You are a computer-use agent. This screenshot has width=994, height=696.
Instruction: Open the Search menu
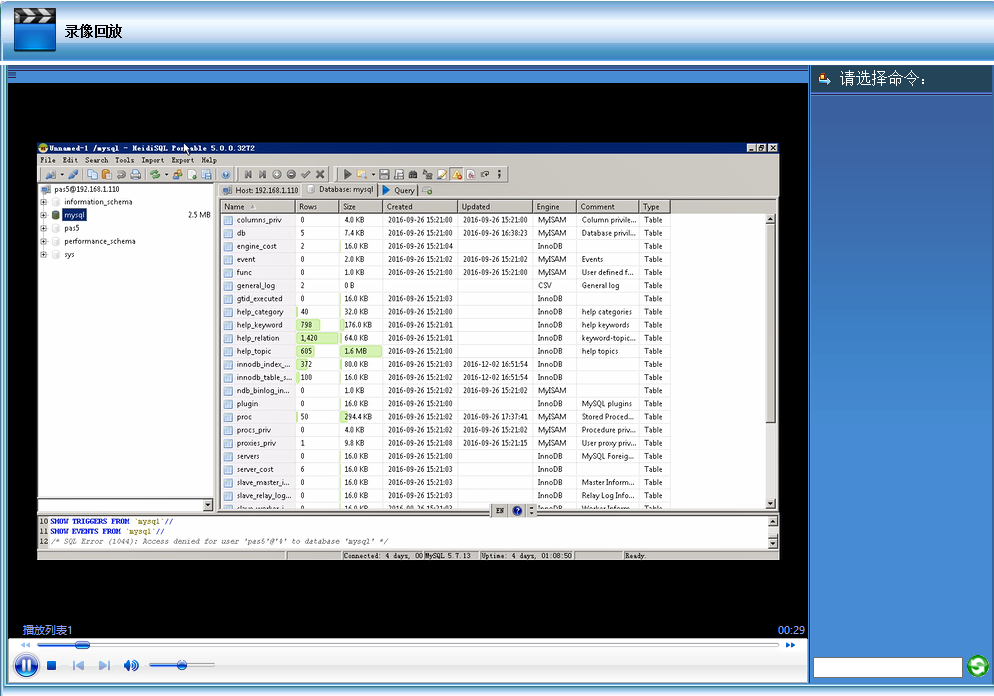pyautogui.click(x=96, y=160)
